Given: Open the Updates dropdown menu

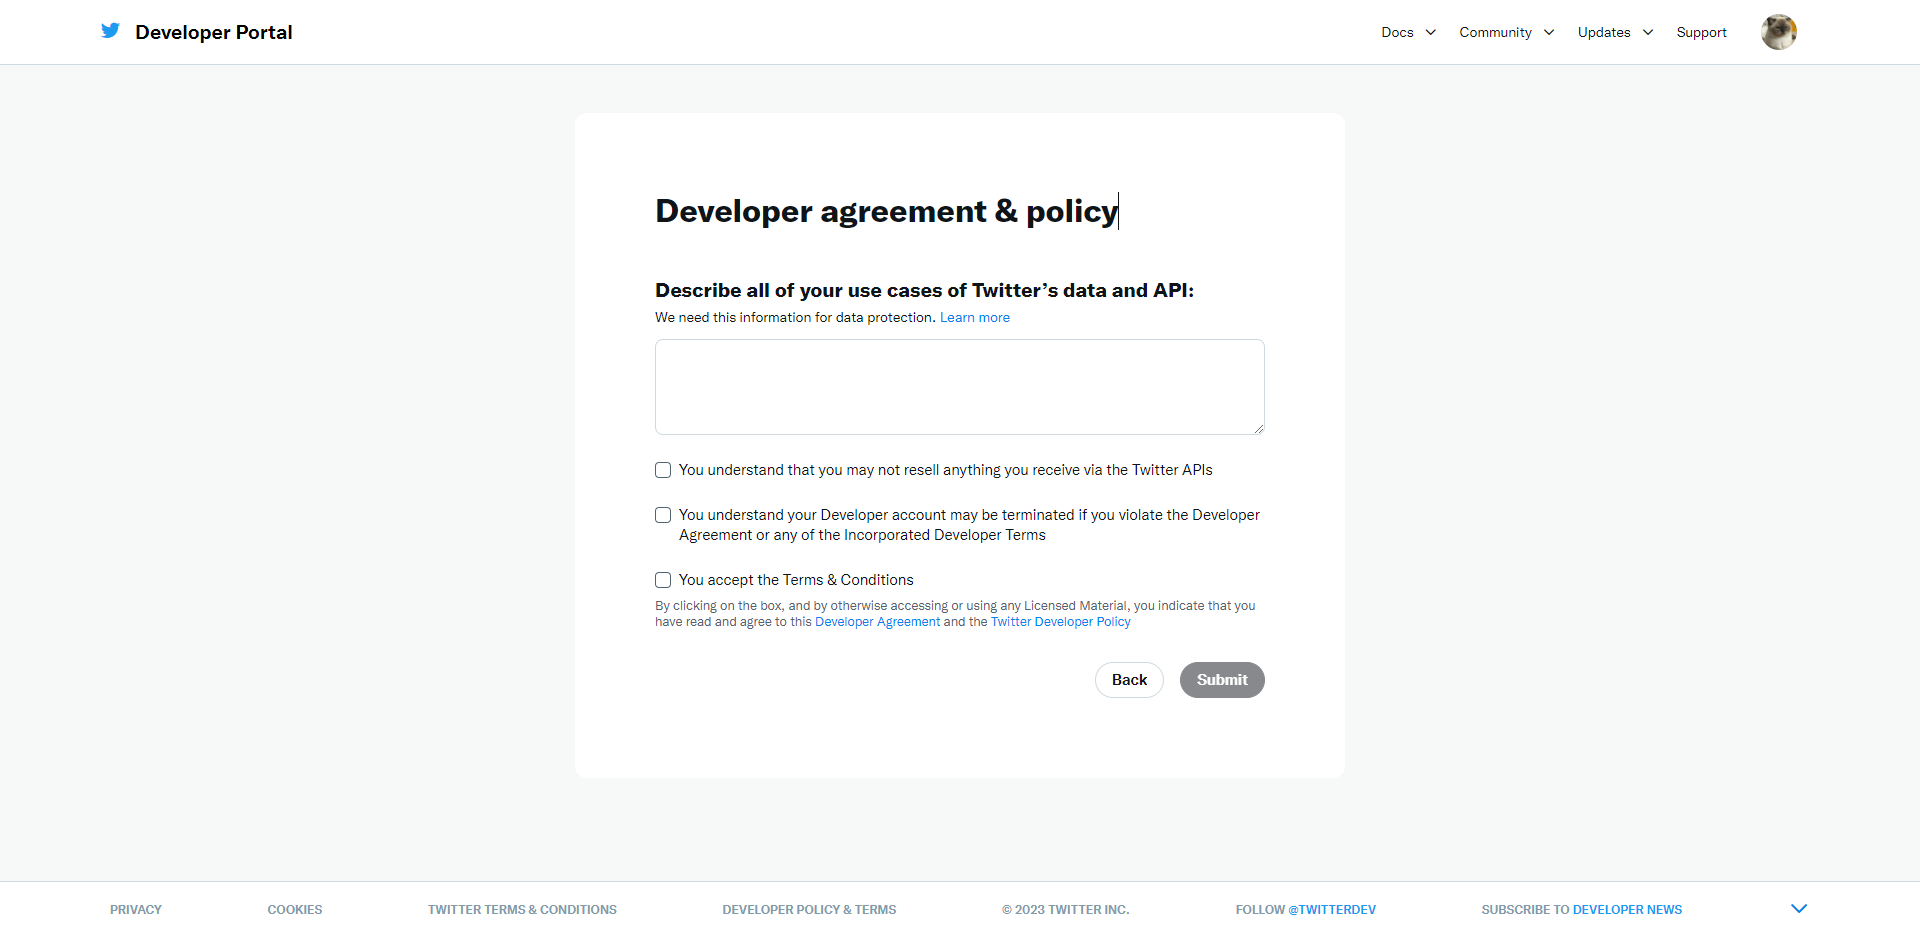Looking at the screenshot, I should [1615, 32].
